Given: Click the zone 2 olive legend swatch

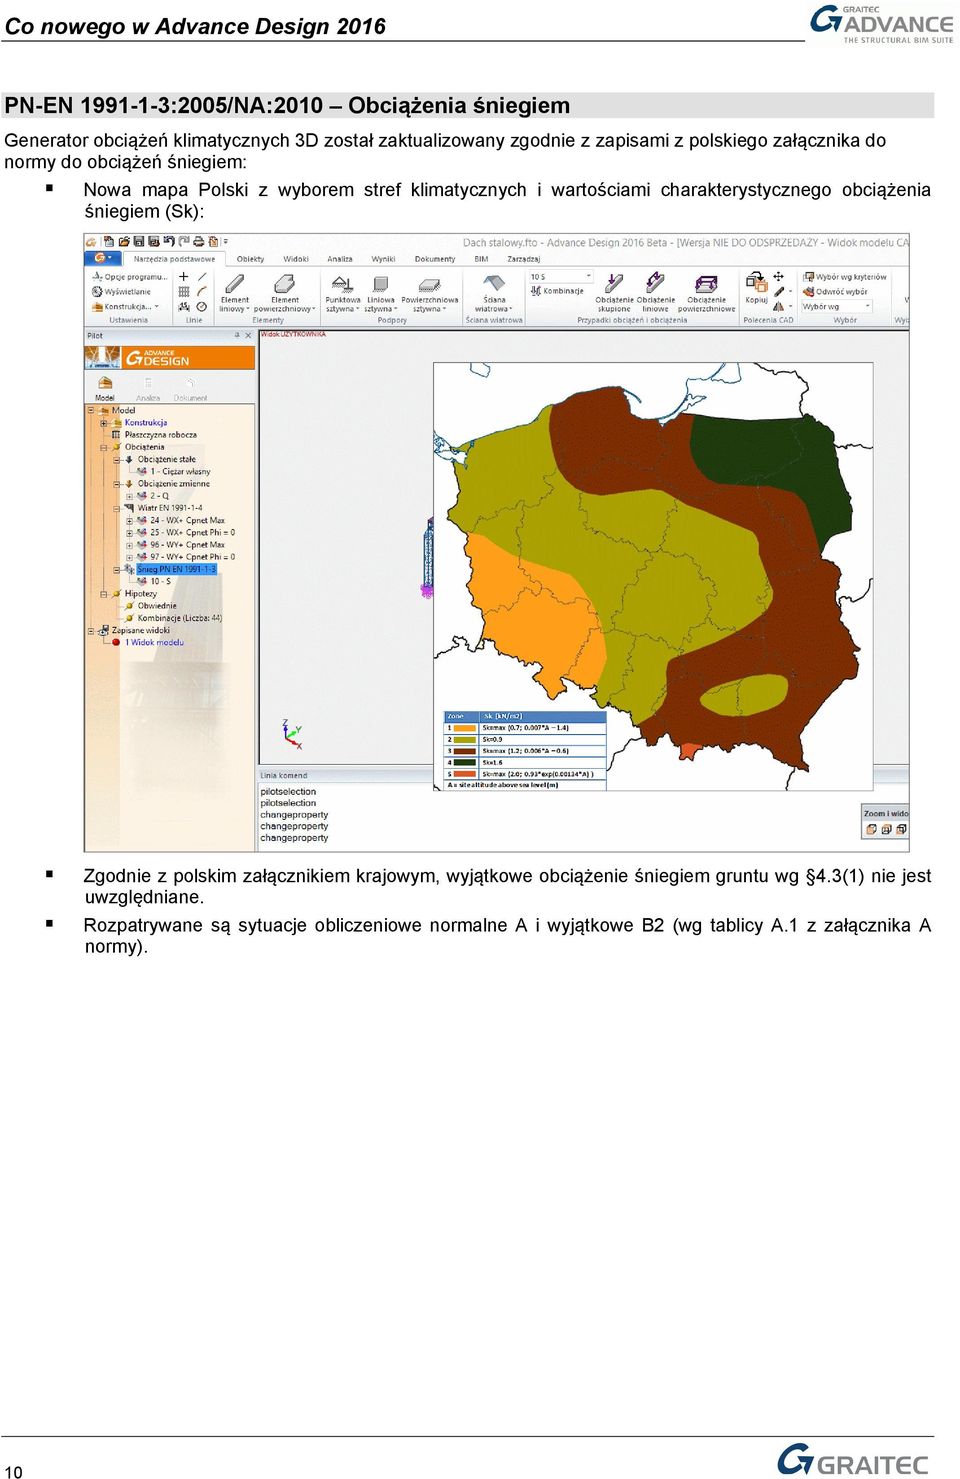Looking at the screenshot, I should click(x=465, y=739).
